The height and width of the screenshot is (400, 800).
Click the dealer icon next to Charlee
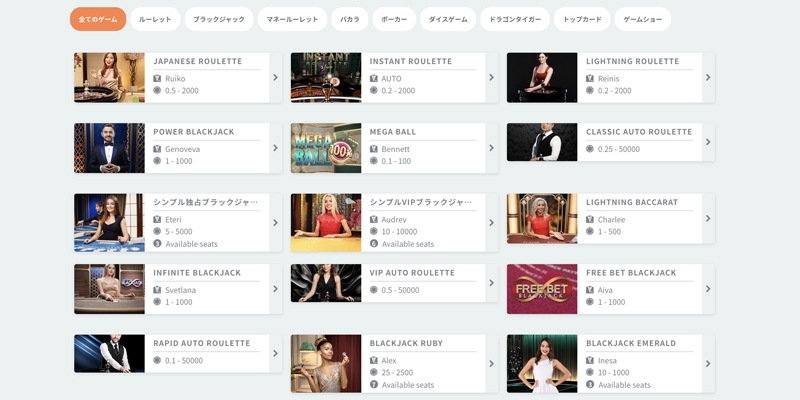(x=590, y=219)
